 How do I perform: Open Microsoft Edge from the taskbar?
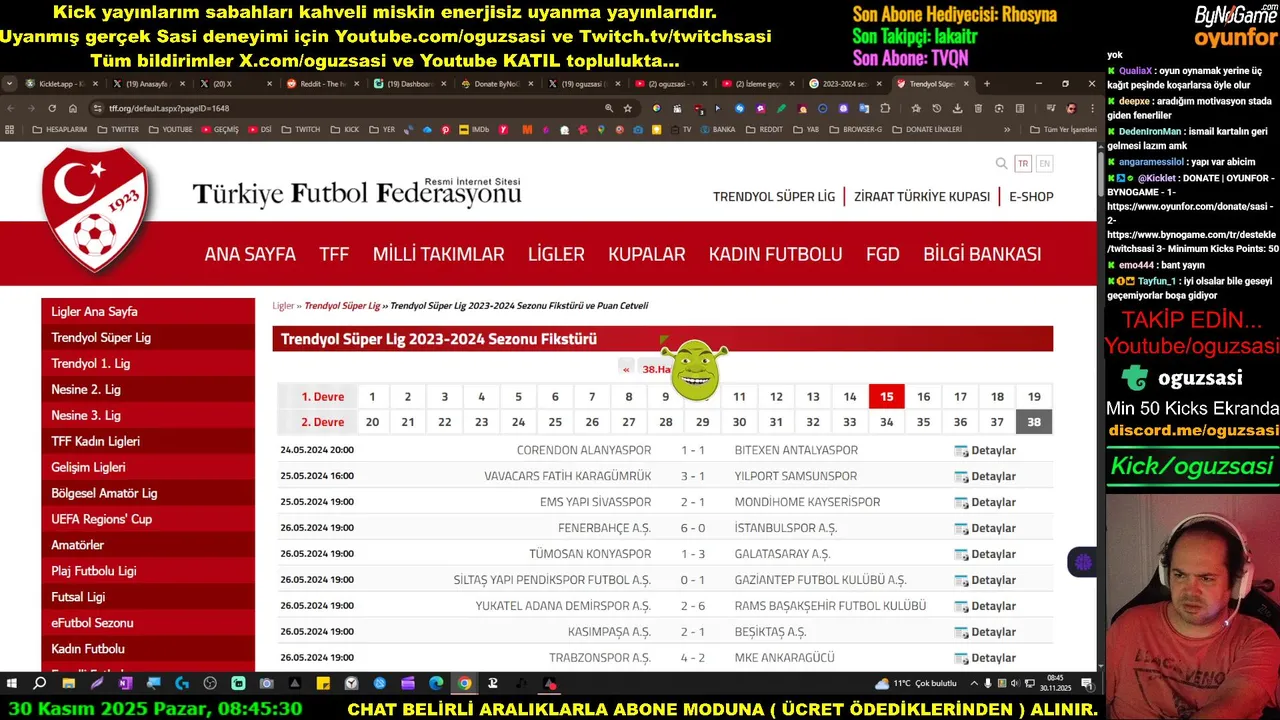[436, 683]
